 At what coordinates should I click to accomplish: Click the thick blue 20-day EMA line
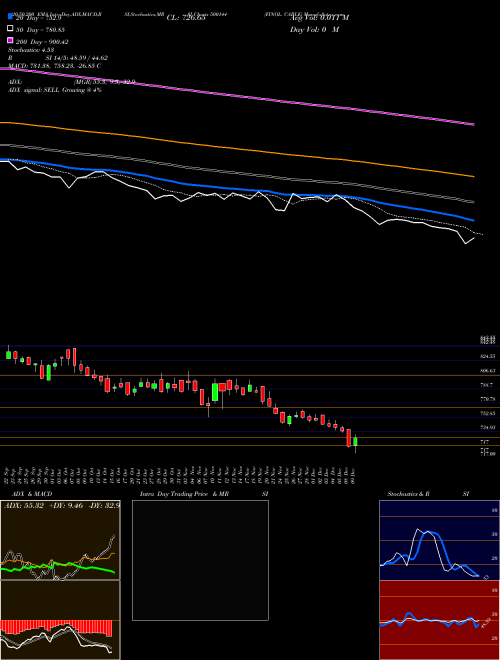236,191
